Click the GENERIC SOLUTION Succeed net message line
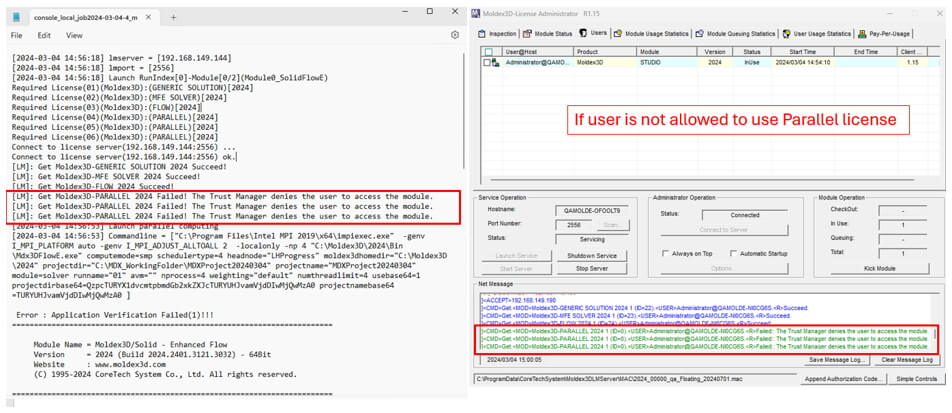The height and width of the screenshot is (413, 952). click(635, 308)
